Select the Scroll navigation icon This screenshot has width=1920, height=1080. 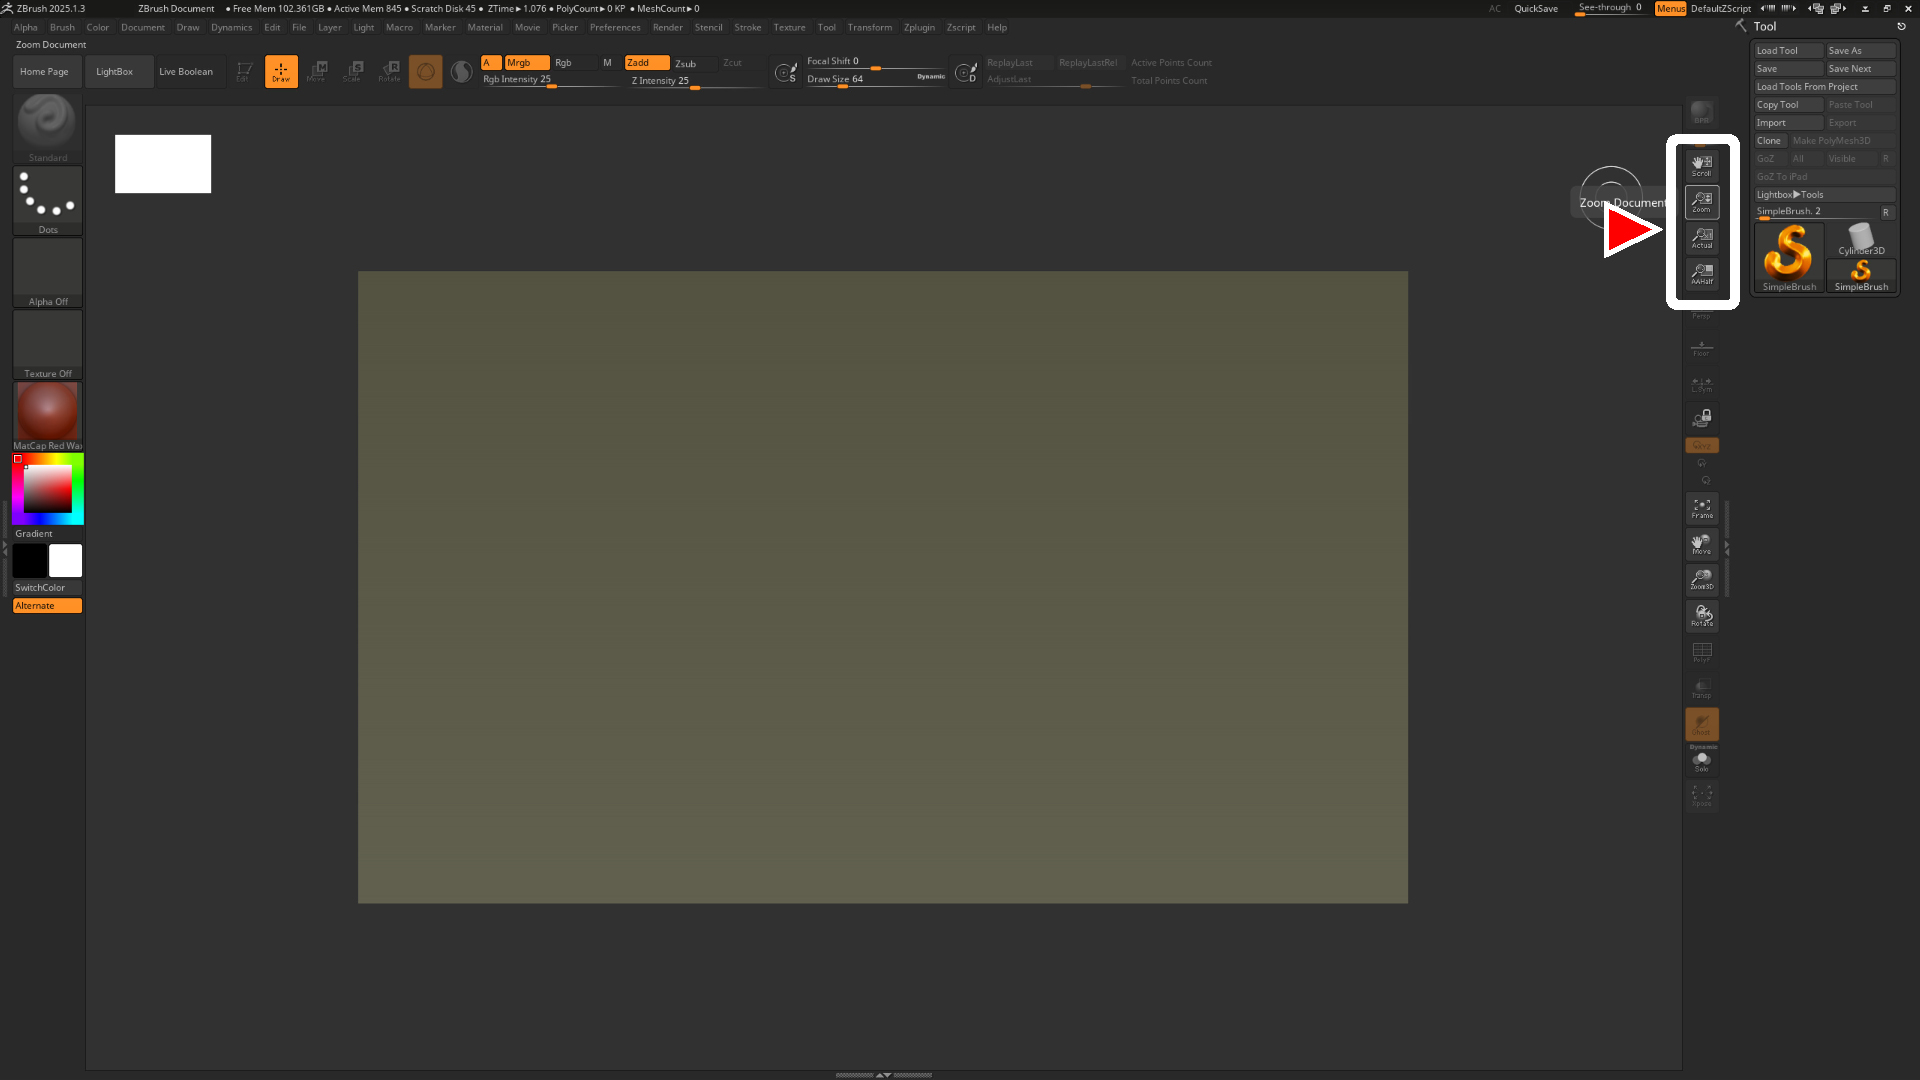click(1701, 166)
